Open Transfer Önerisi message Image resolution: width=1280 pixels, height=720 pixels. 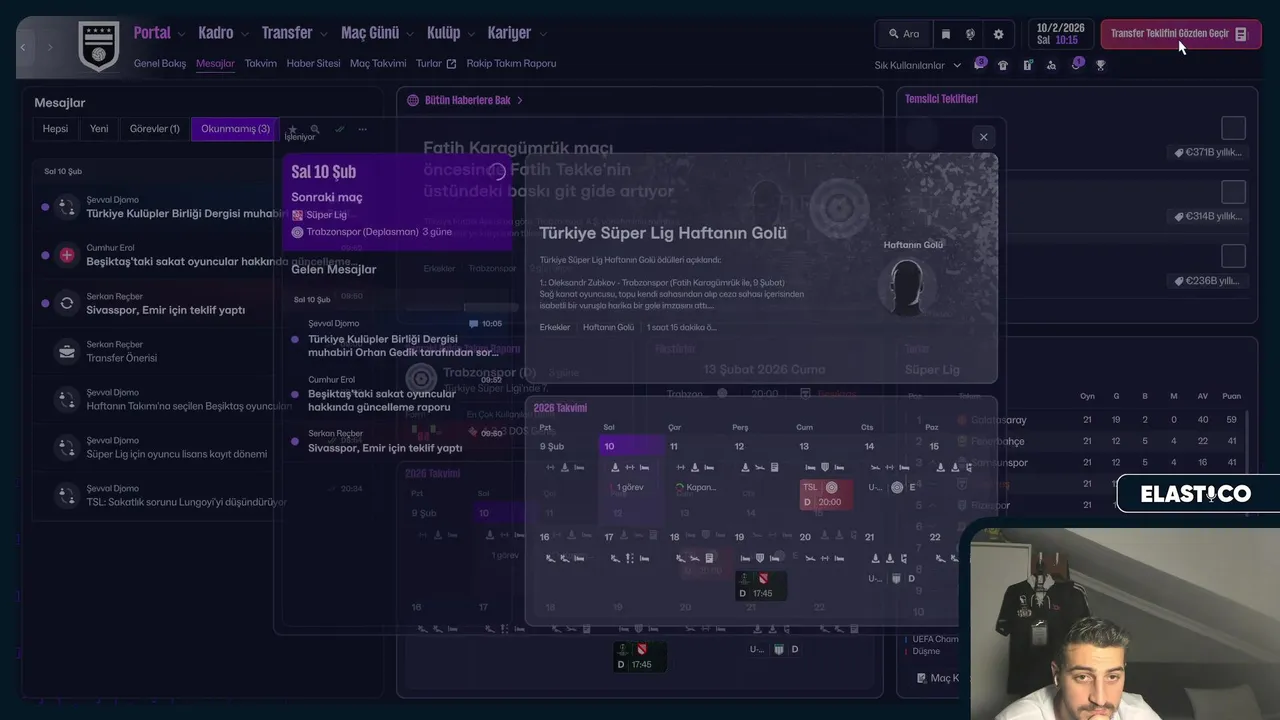pos(160,351)
